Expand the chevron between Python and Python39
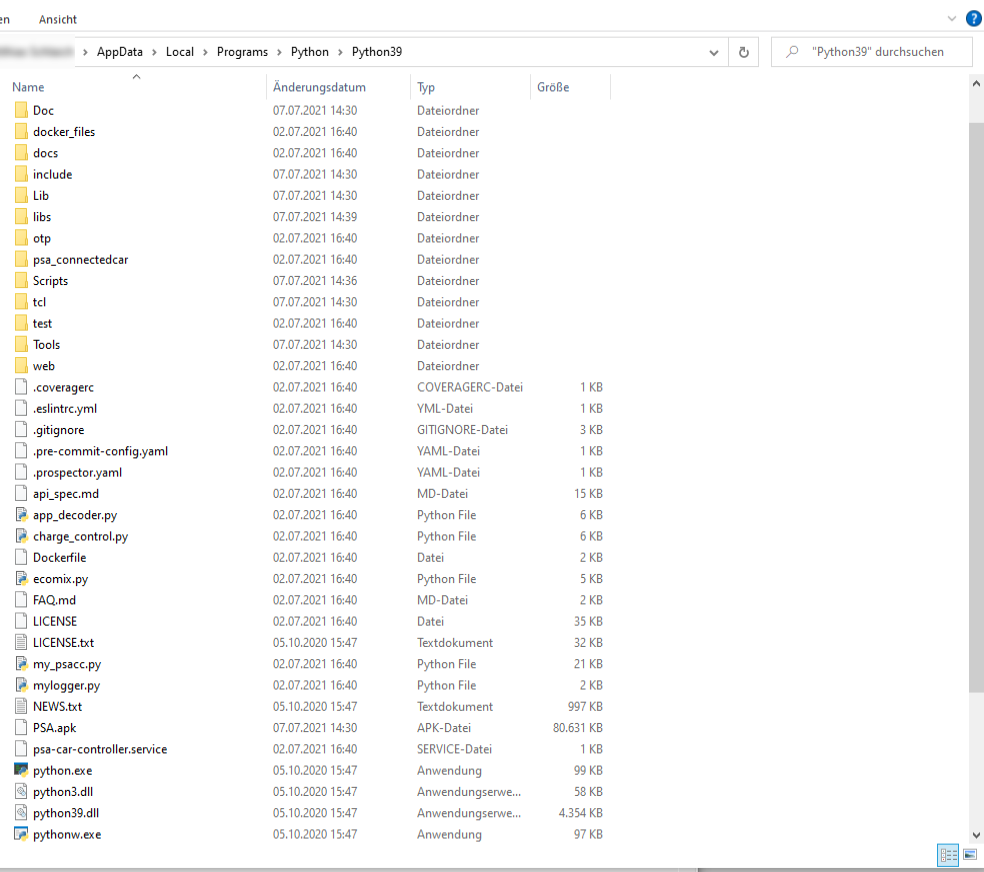The width and height of the screenshot is (984, 872). (x=340, y=52)
